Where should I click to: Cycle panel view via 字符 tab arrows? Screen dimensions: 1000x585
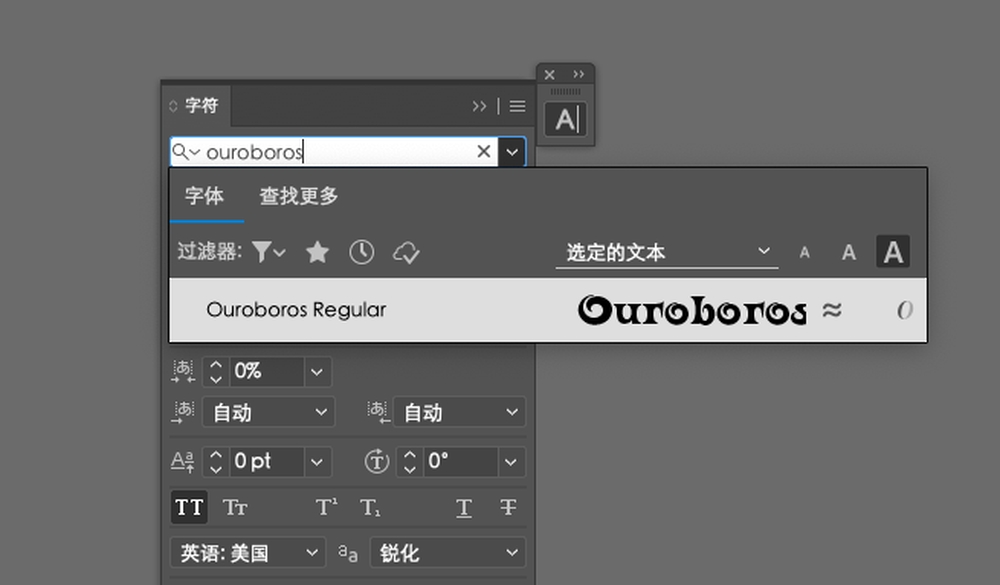[173, 106]
